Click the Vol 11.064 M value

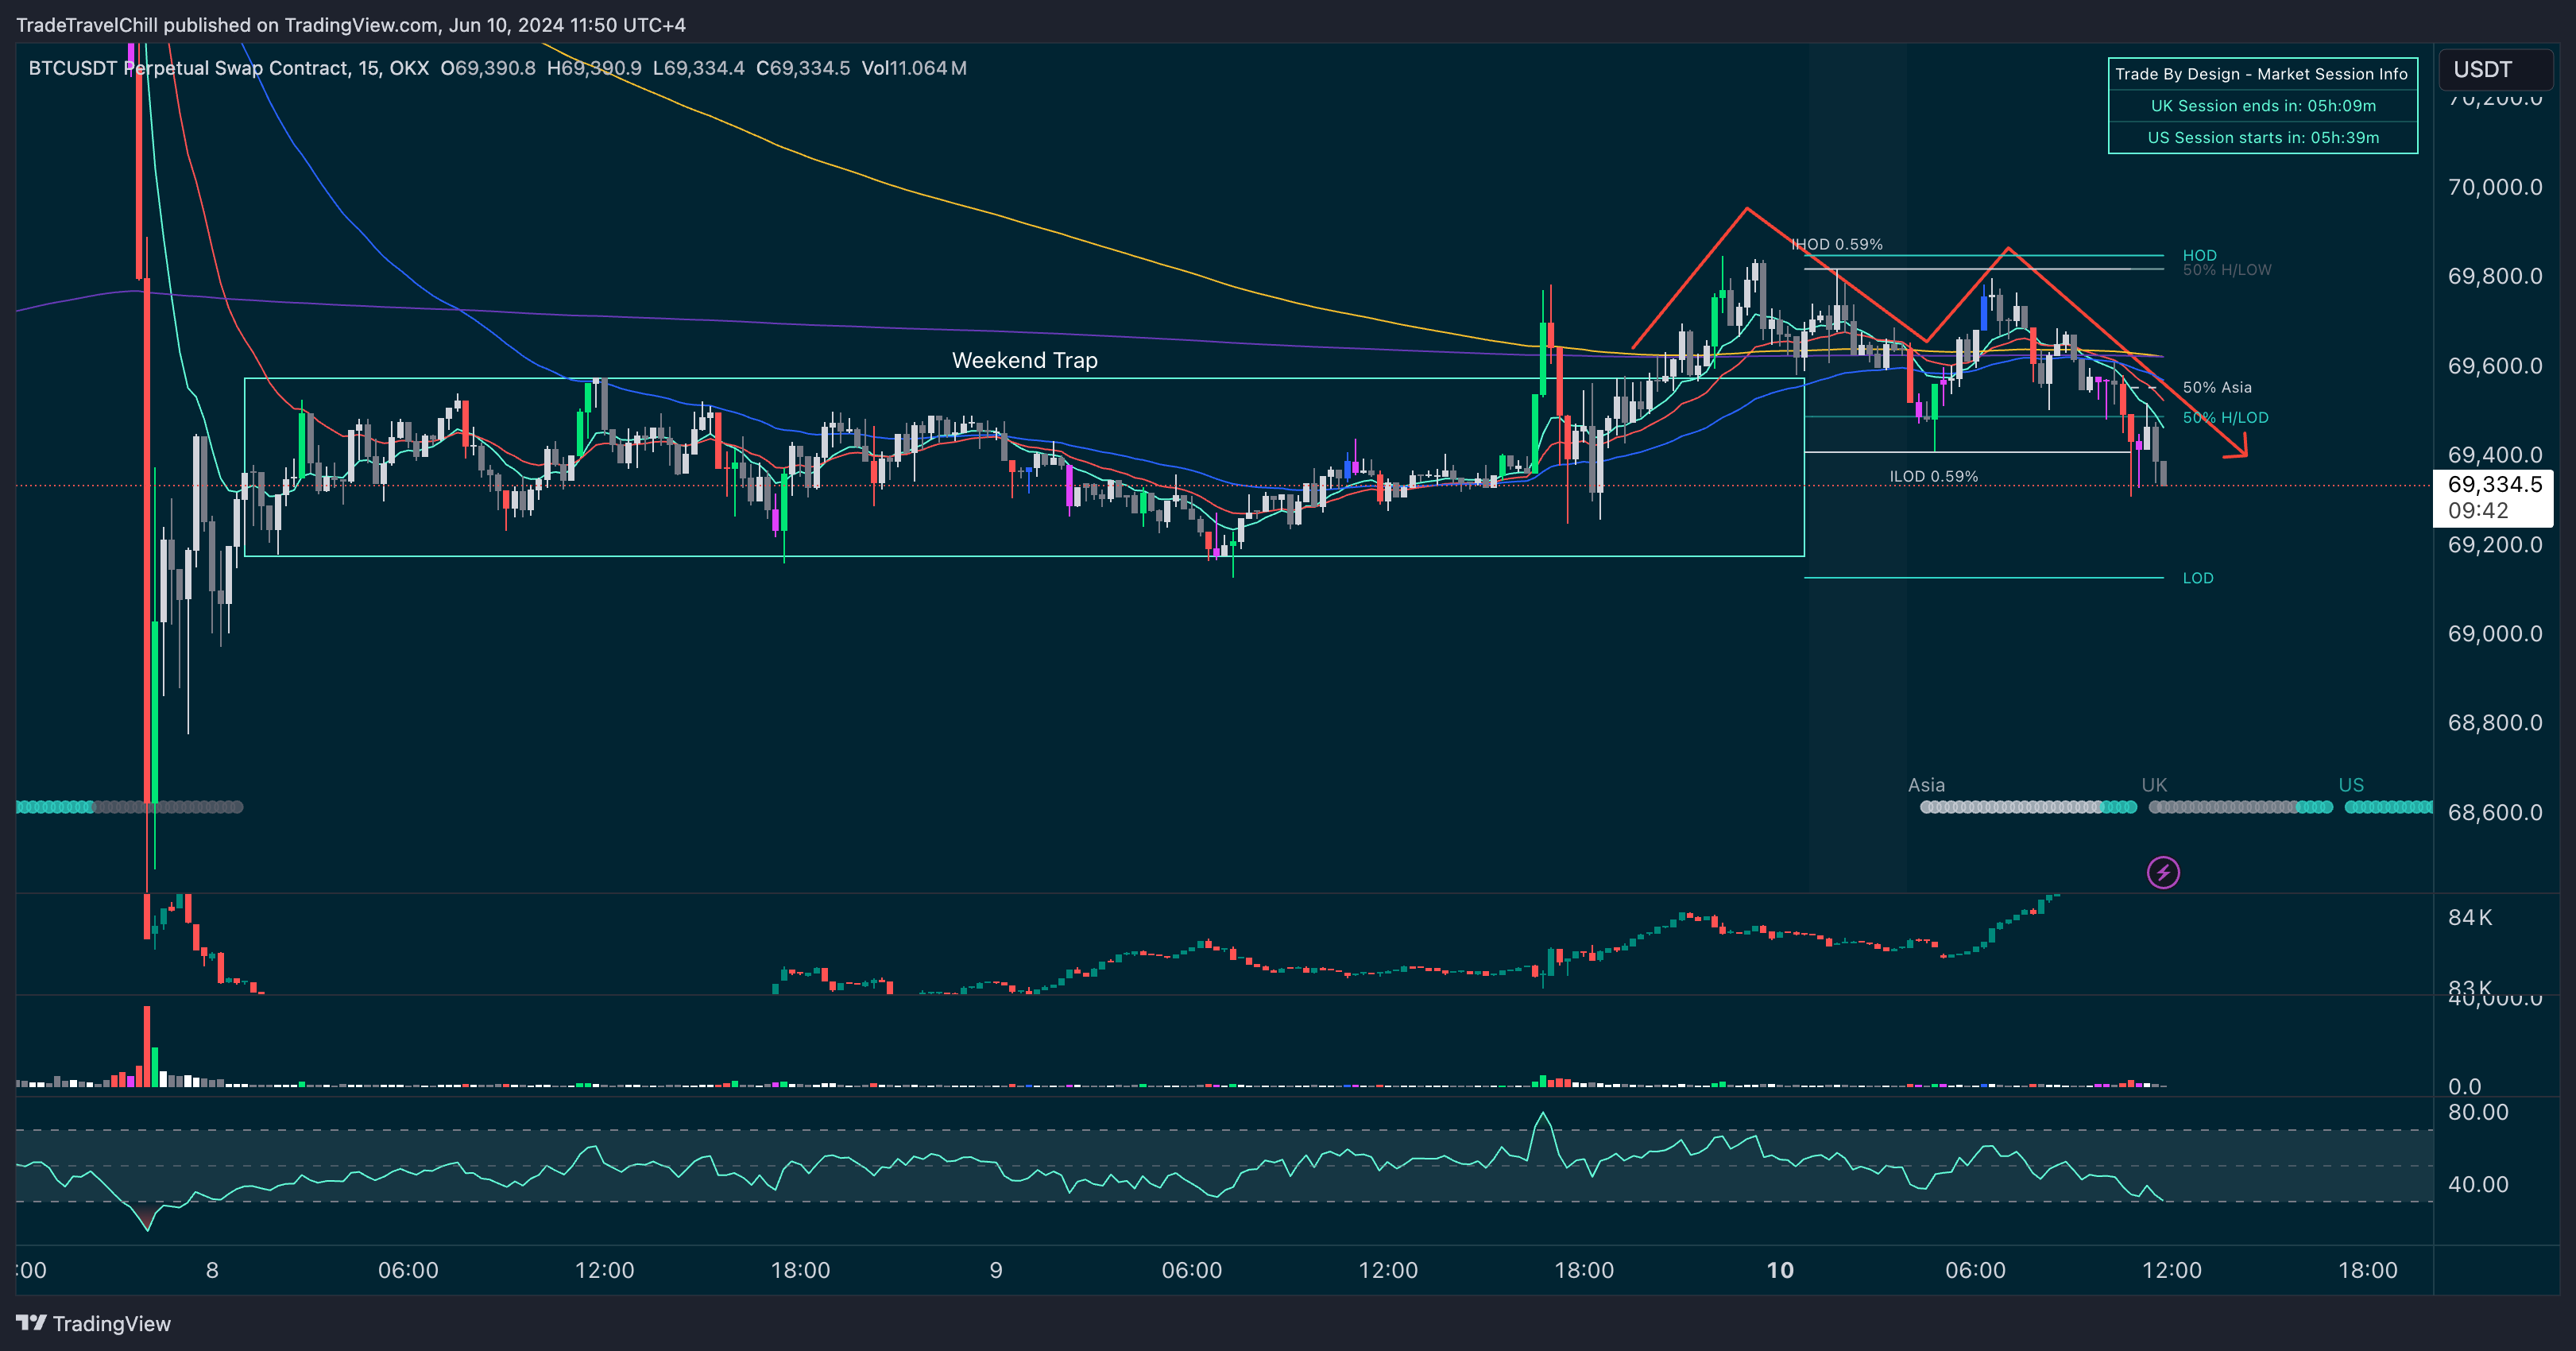click(x=914, y=68)
